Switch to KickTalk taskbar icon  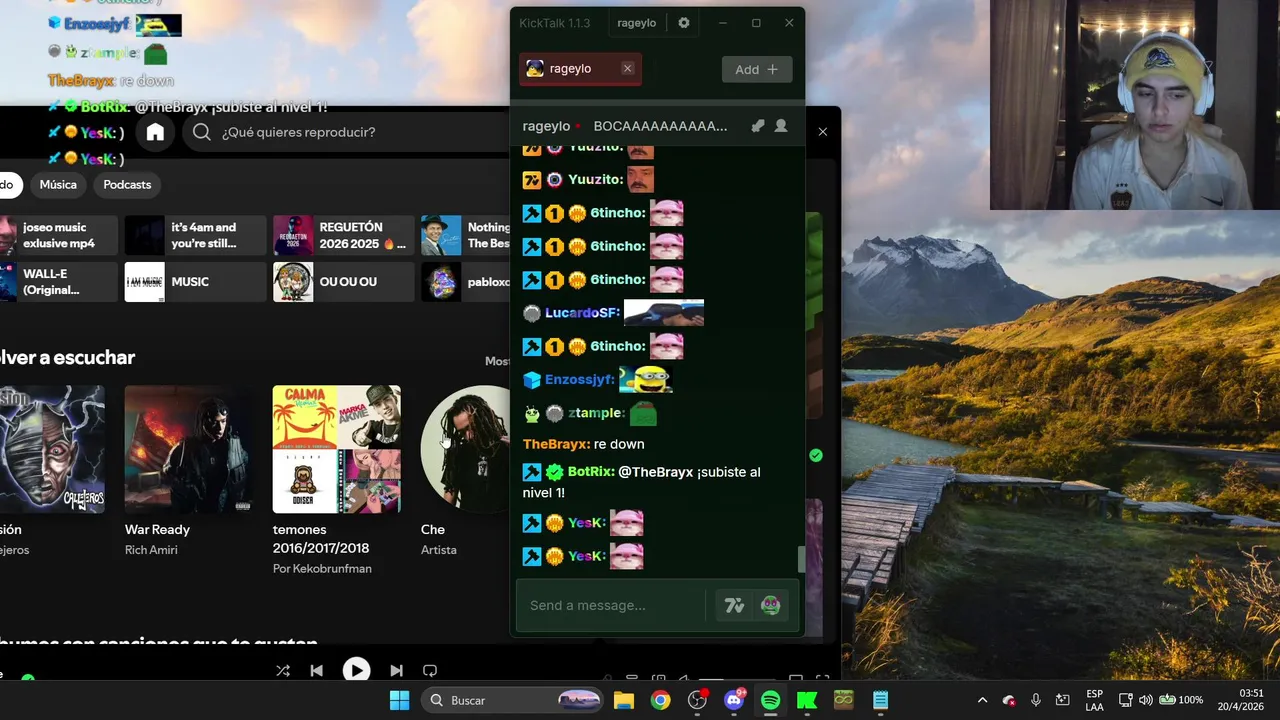coord(807,700)
